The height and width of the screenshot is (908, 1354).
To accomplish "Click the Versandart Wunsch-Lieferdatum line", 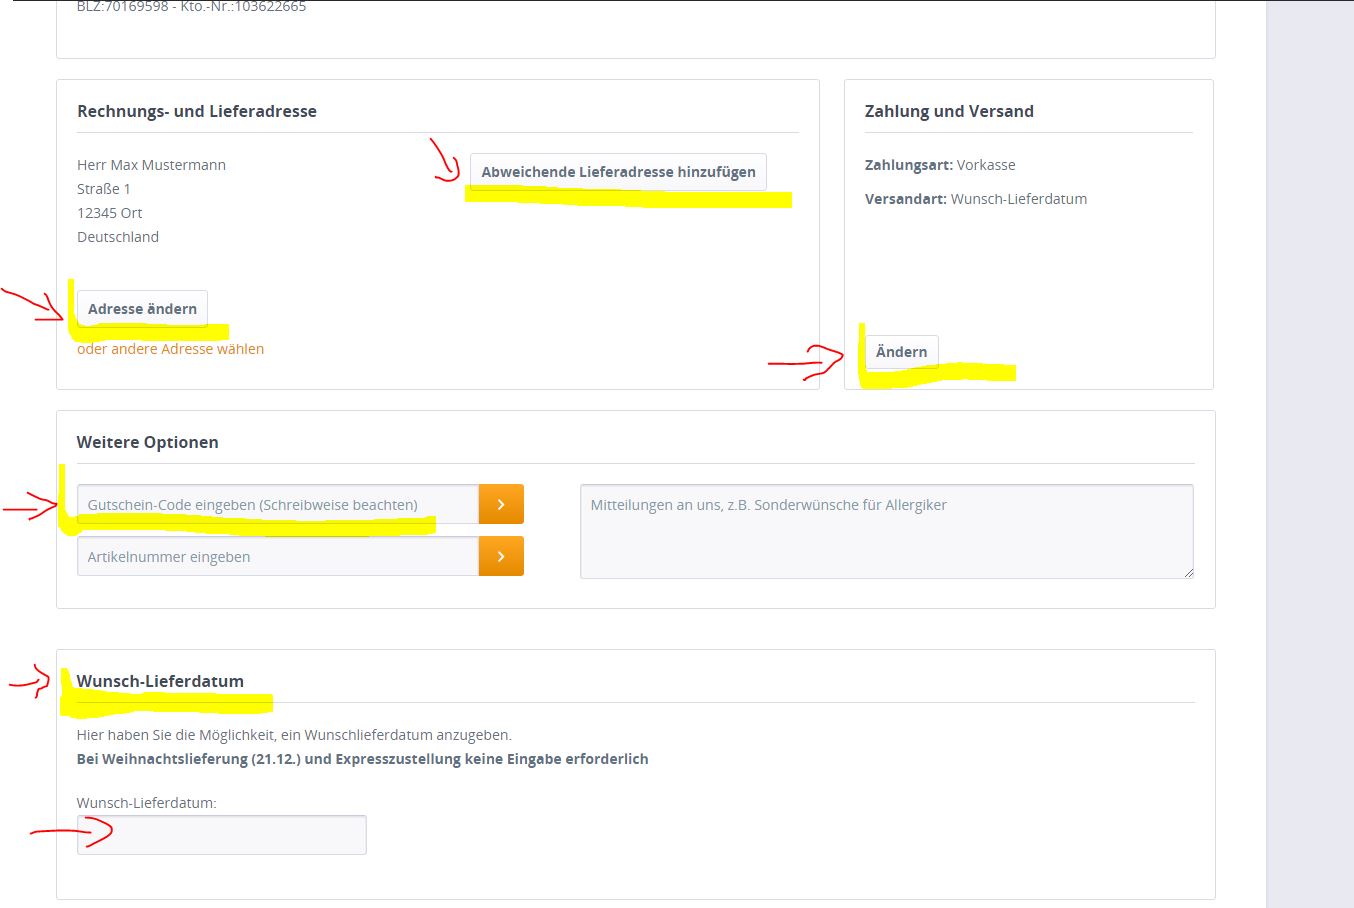I will tap(975, 199).
